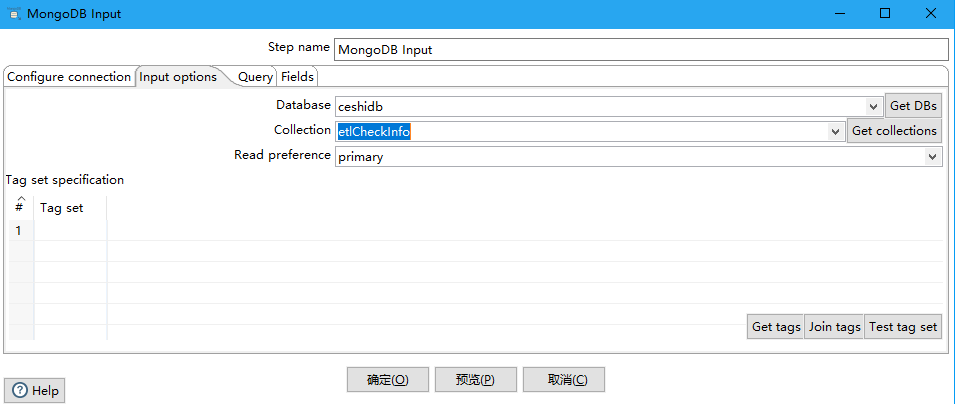Switch to the Configure connection tab
Viewport: 955px width, 404px height.
pos(69,77)
